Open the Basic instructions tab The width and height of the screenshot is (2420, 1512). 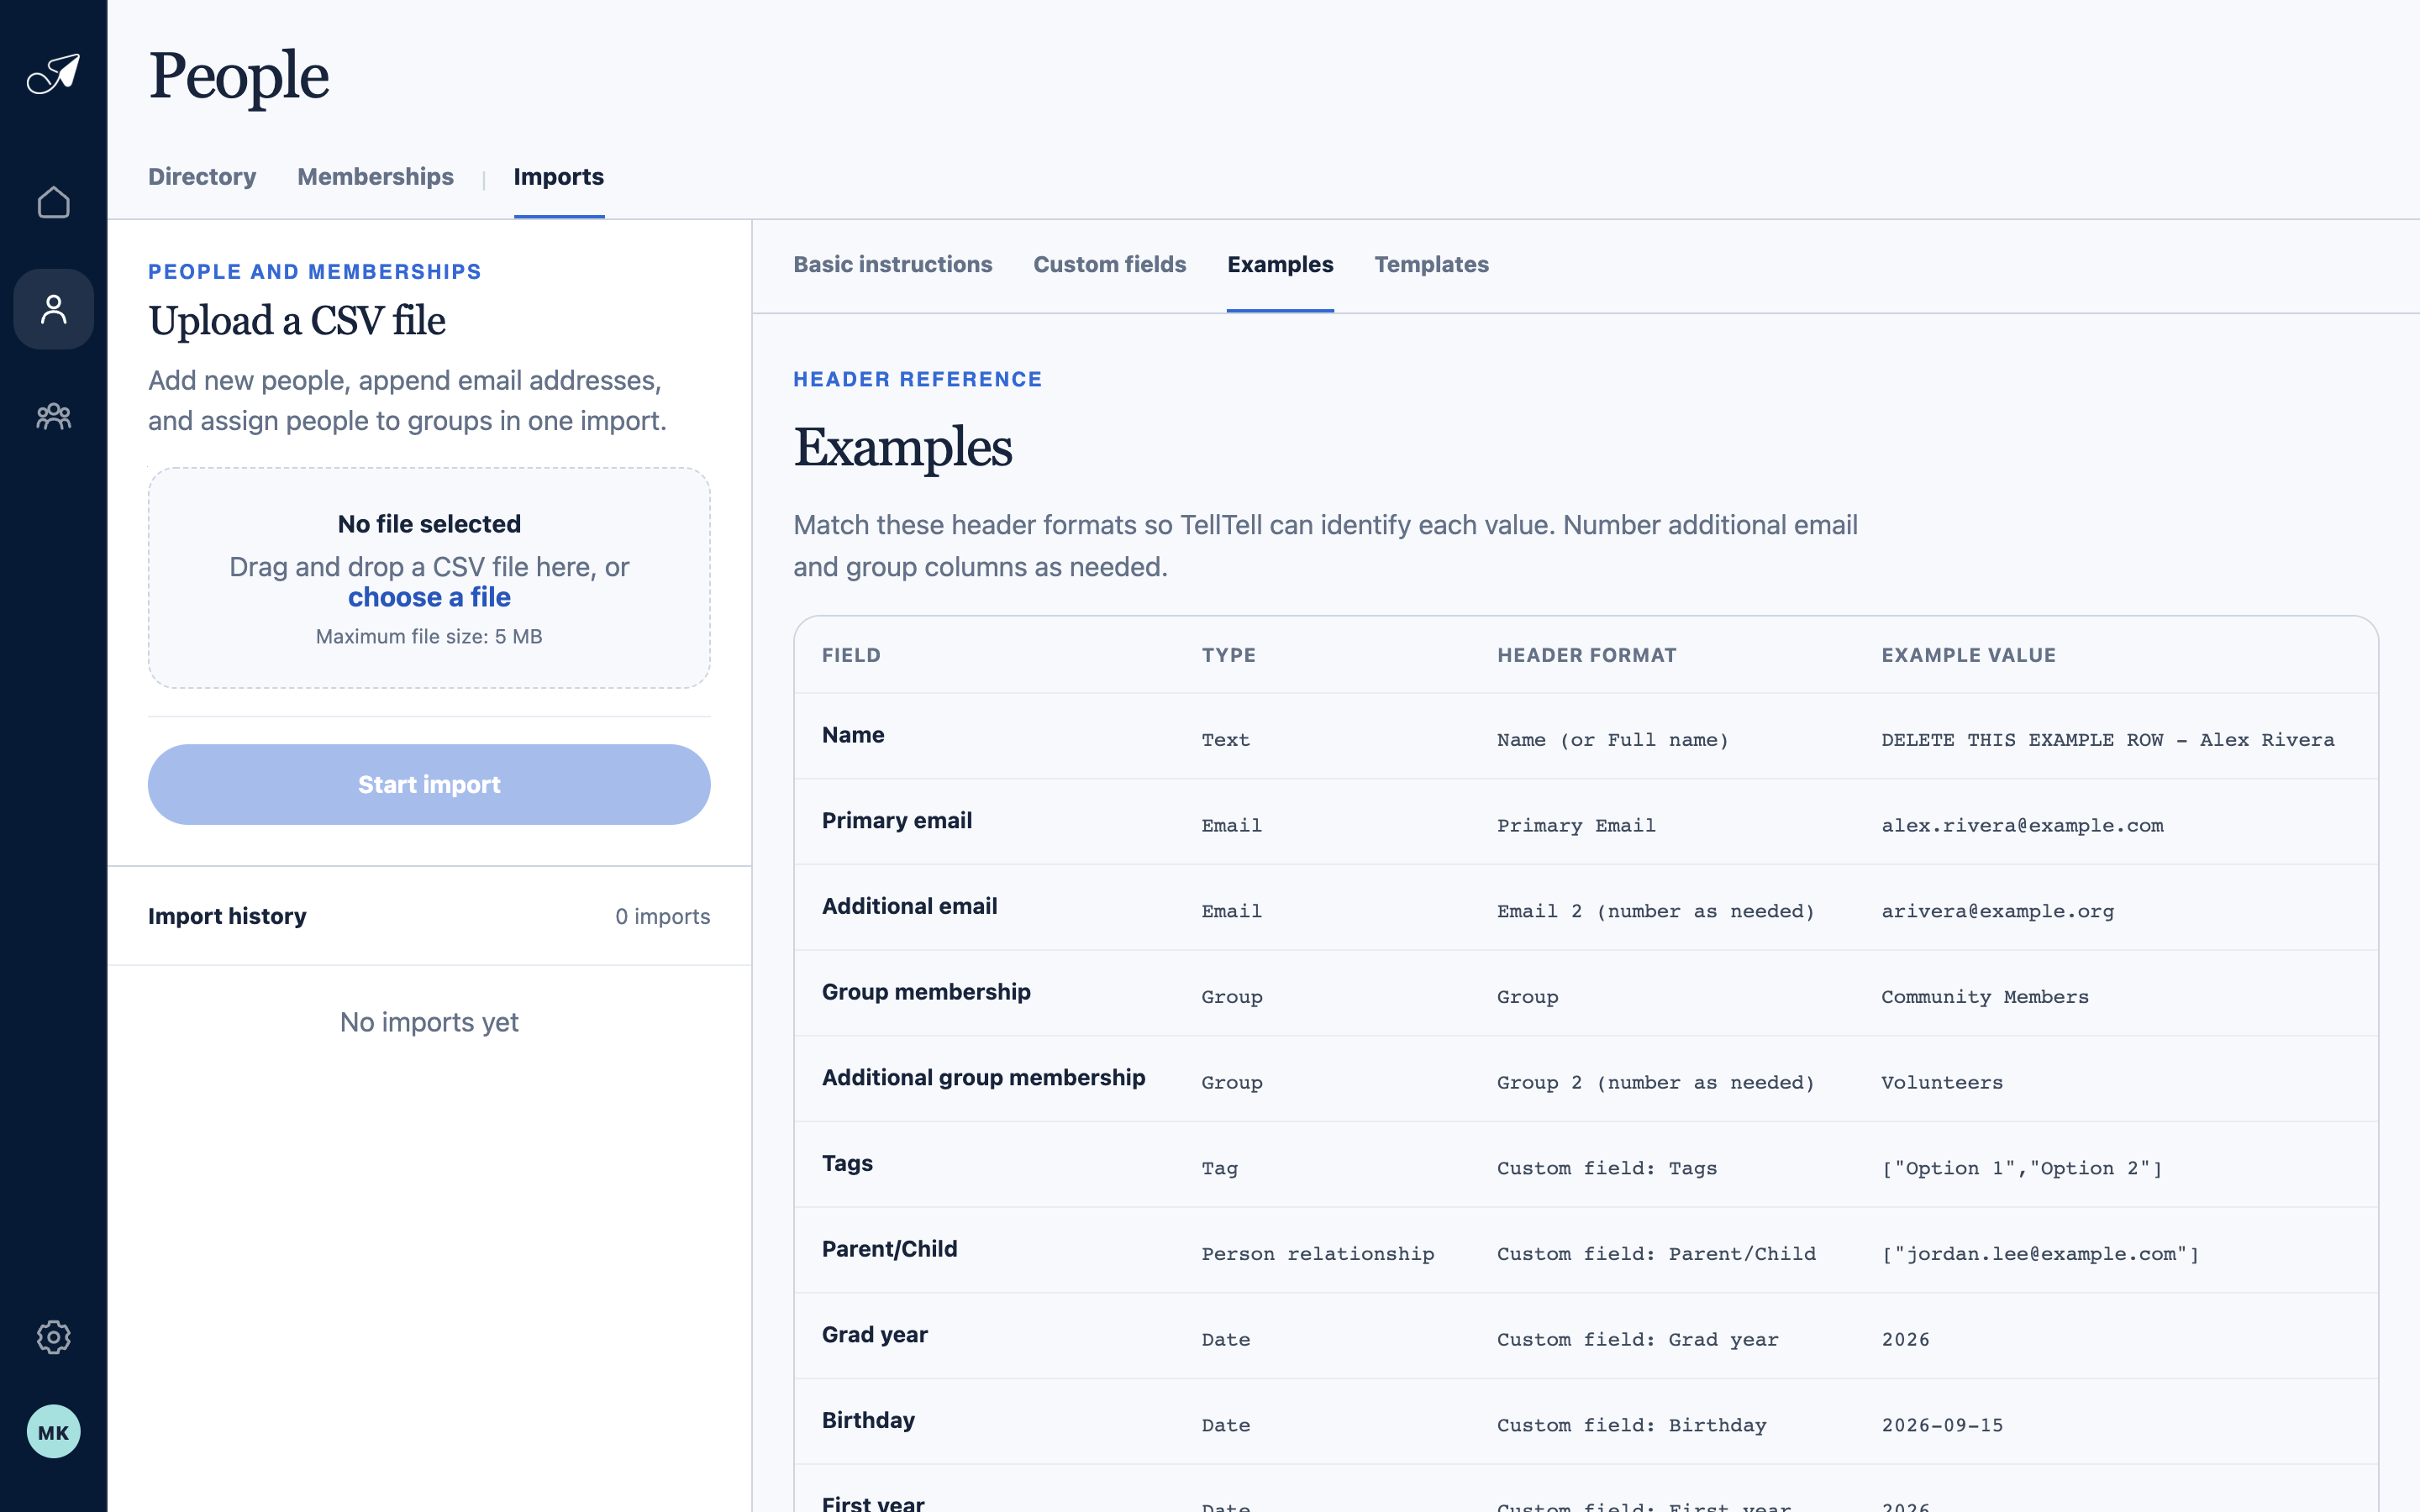(x=893, y=265)
